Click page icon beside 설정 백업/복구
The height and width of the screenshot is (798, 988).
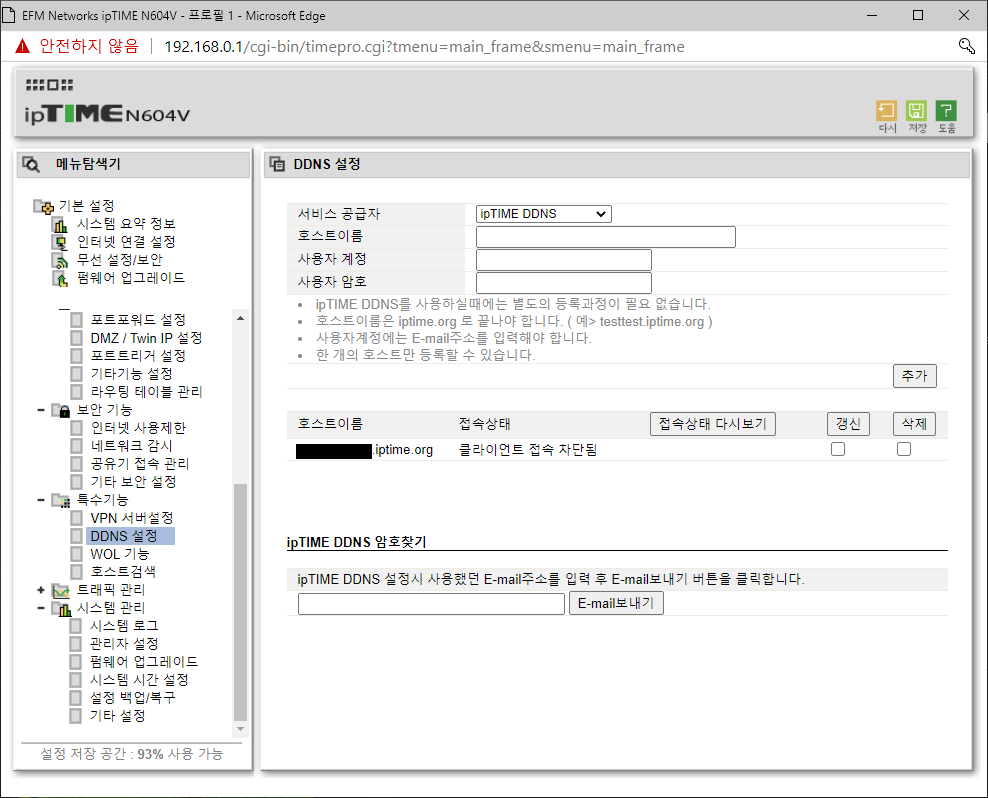(76, 698)
